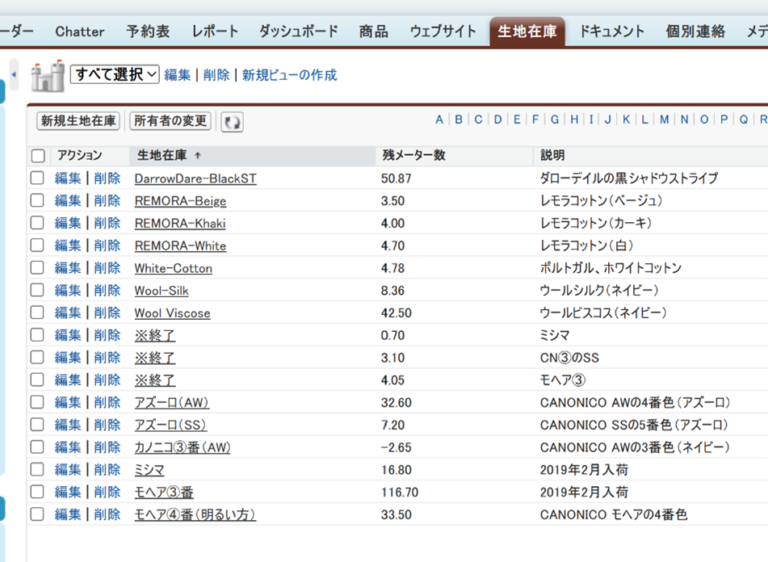This screenshot has height=562, width=768.
Task: Click the sort arrow on the 生地在庫 column
Action: tap(198, 156)
